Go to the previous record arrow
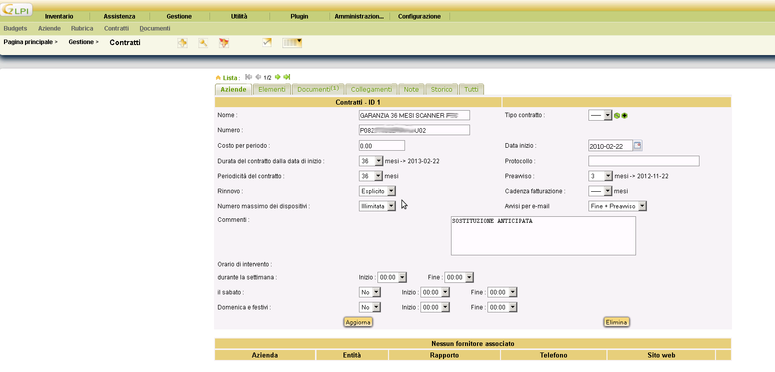The width and height of the screenshot is (775, 372). [258, 77]
